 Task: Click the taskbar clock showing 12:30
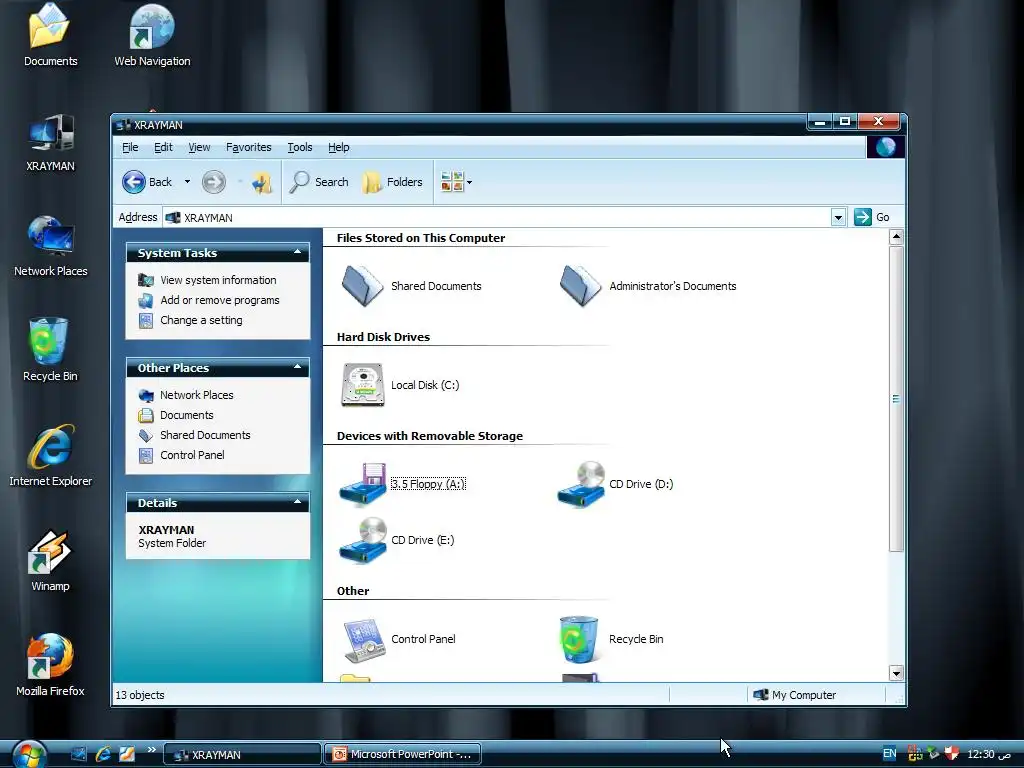989,754
